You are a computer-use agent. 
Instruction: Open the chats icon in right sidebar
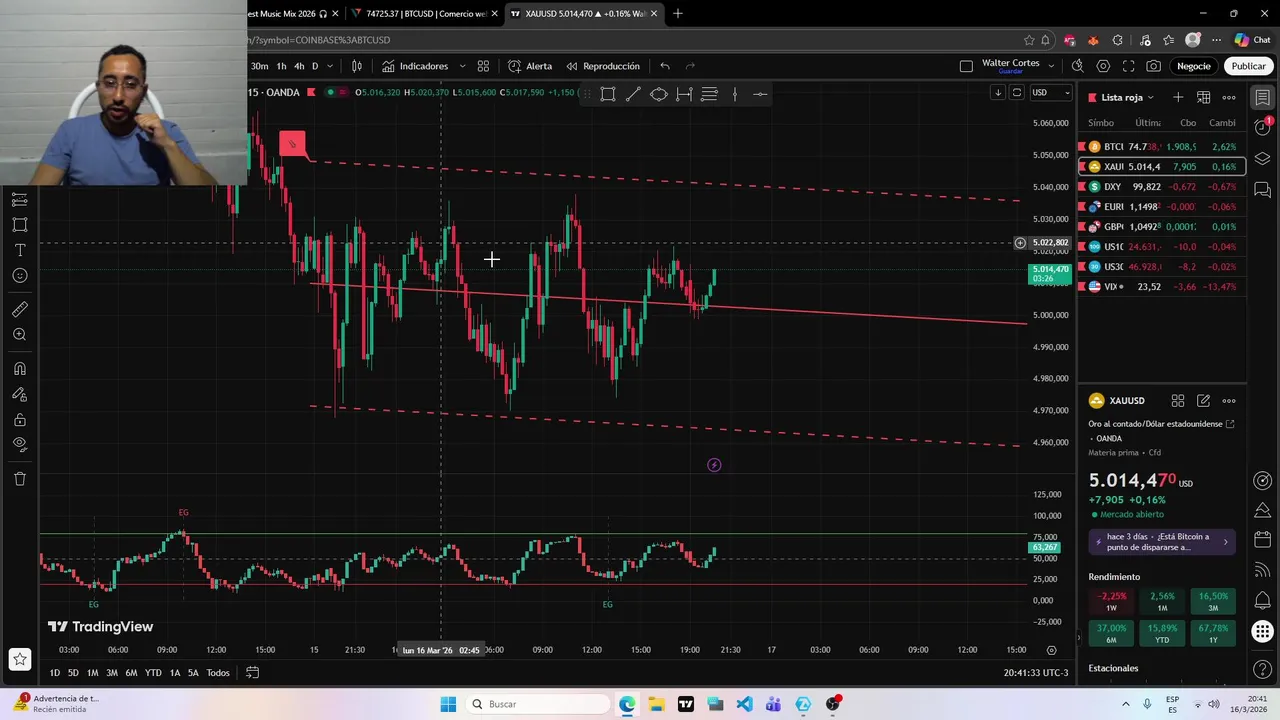(1263, 190)
